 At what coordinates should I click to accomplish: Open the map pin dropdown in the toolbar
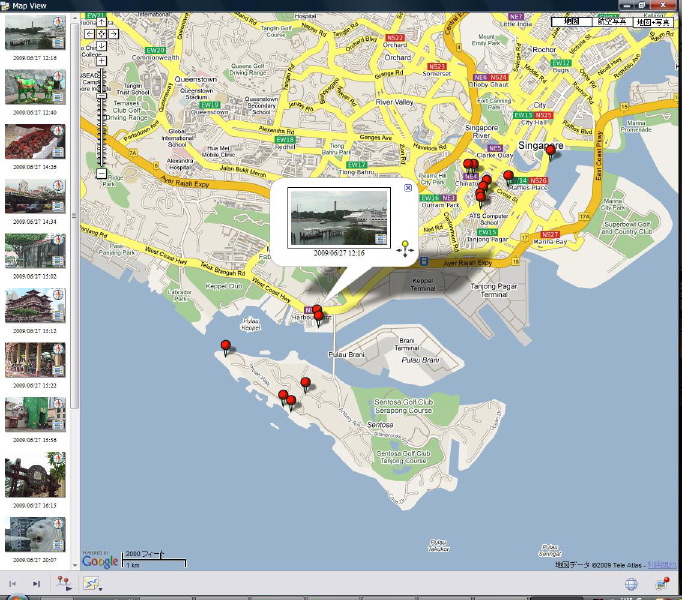click(x=65, y=584)
